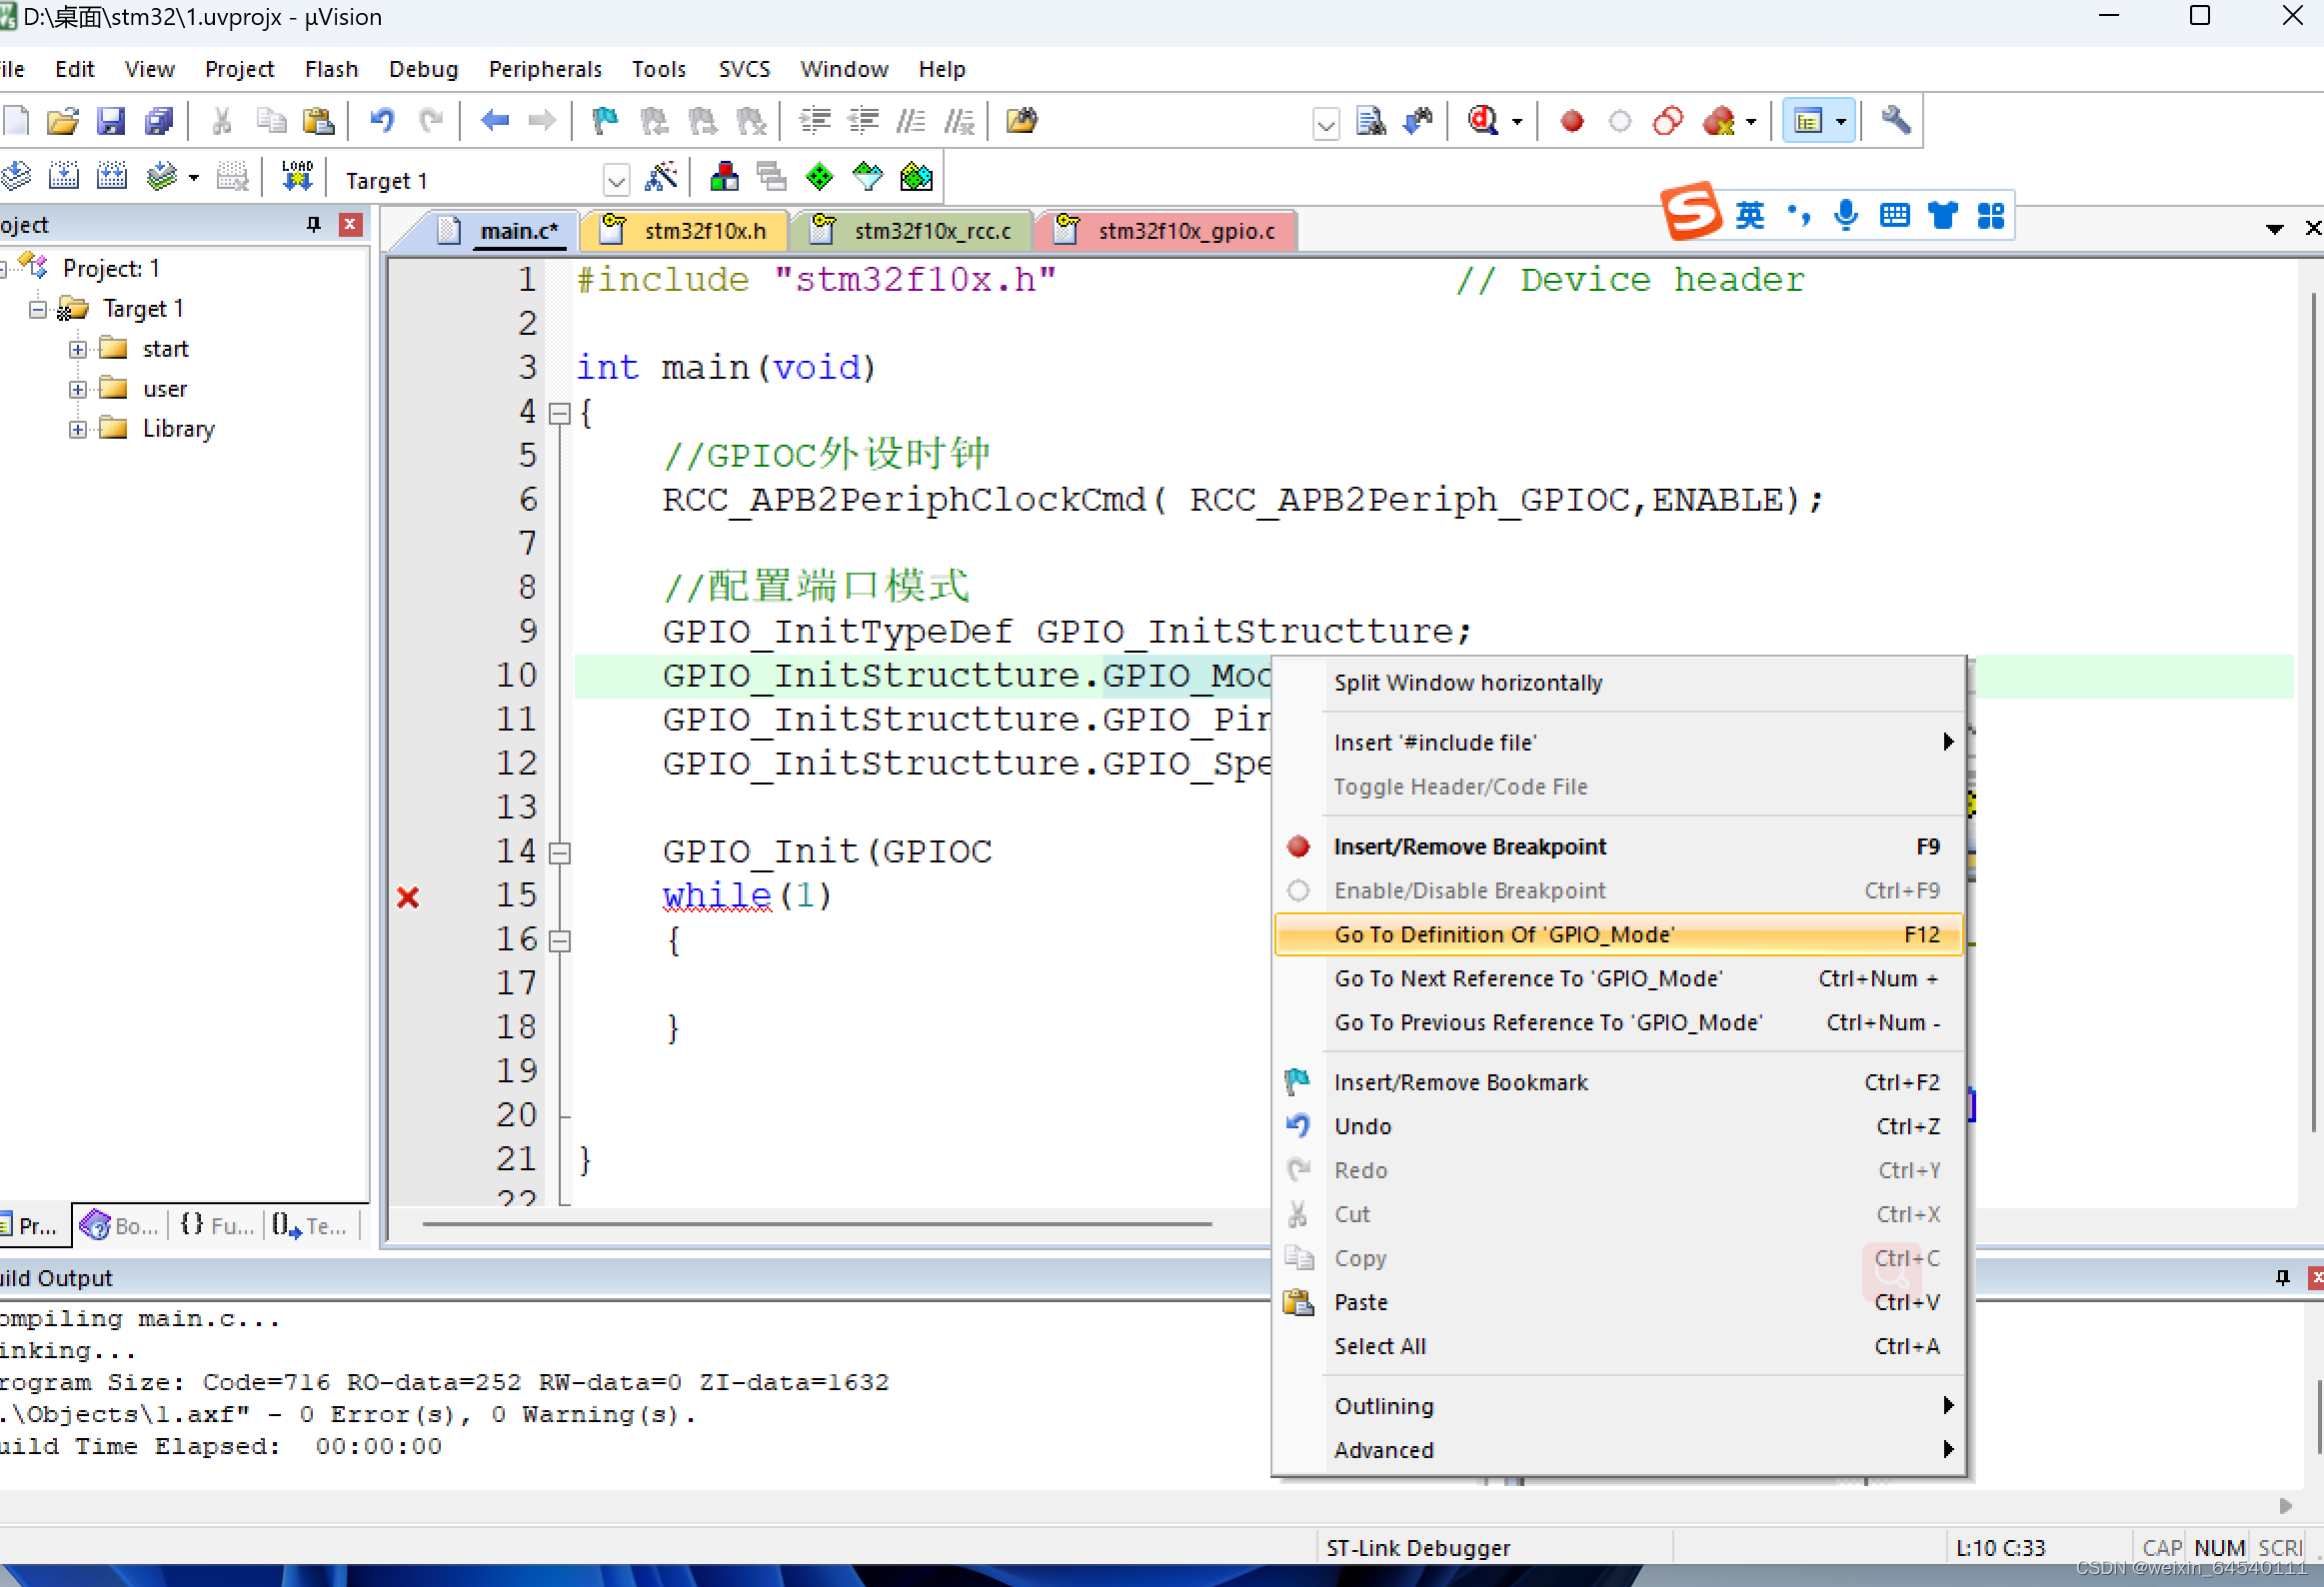Expand the start folder in project tree
The image size is (2324, 1587).
pyautogui.click(x=78, y=349)
